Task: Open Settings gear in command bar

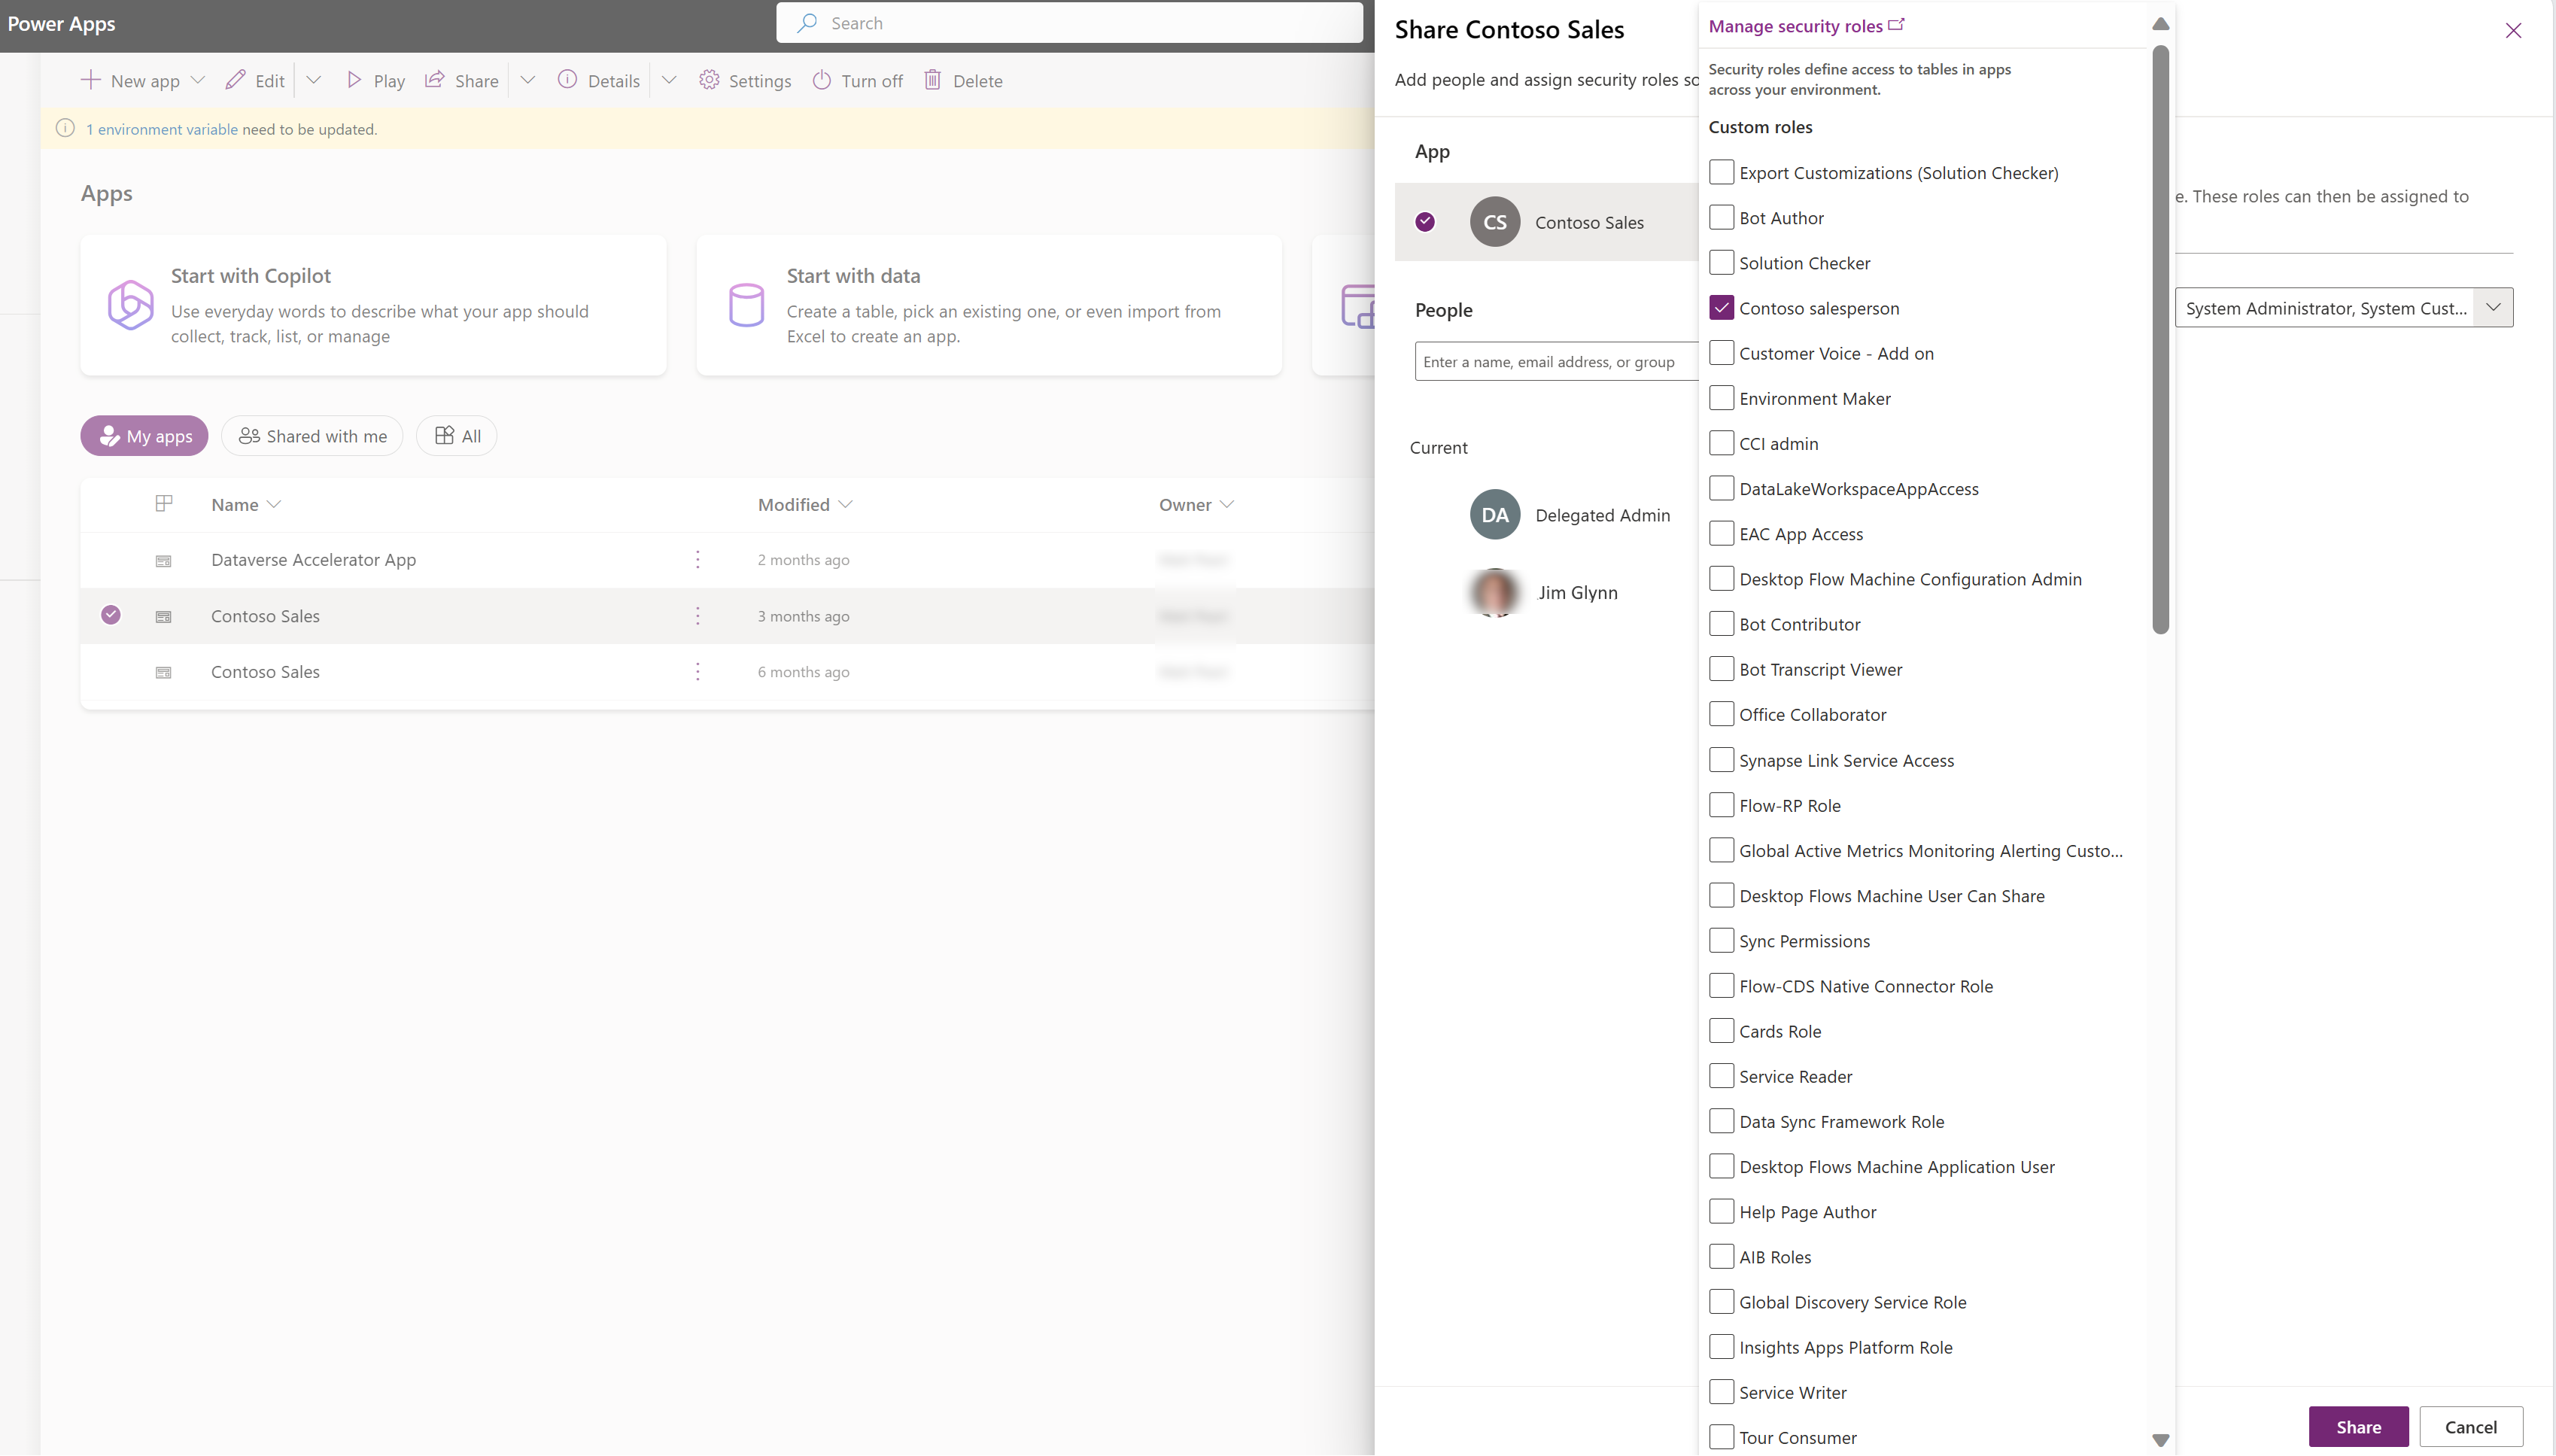Action: tap(709, 80)
